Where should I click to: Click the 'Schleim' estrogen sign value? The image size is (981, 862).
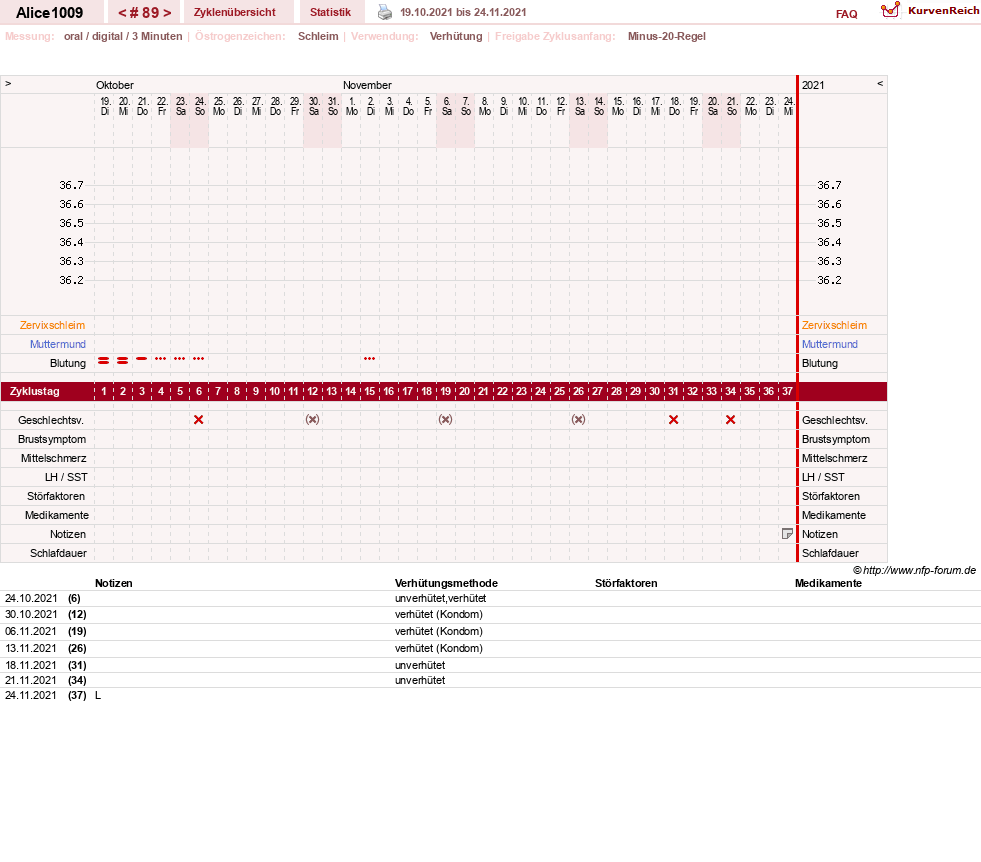click(318, 36)
